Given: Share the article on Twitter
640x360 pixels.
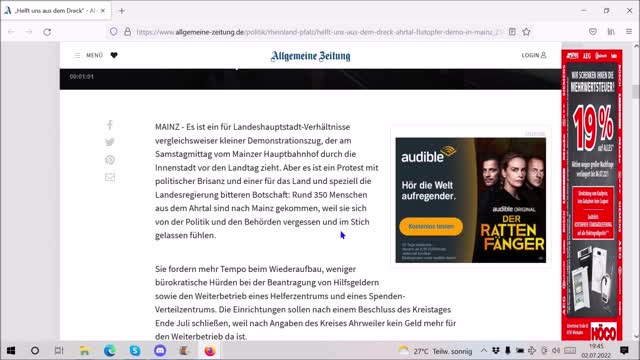Looking at the screenshot, I should (110, 142).
